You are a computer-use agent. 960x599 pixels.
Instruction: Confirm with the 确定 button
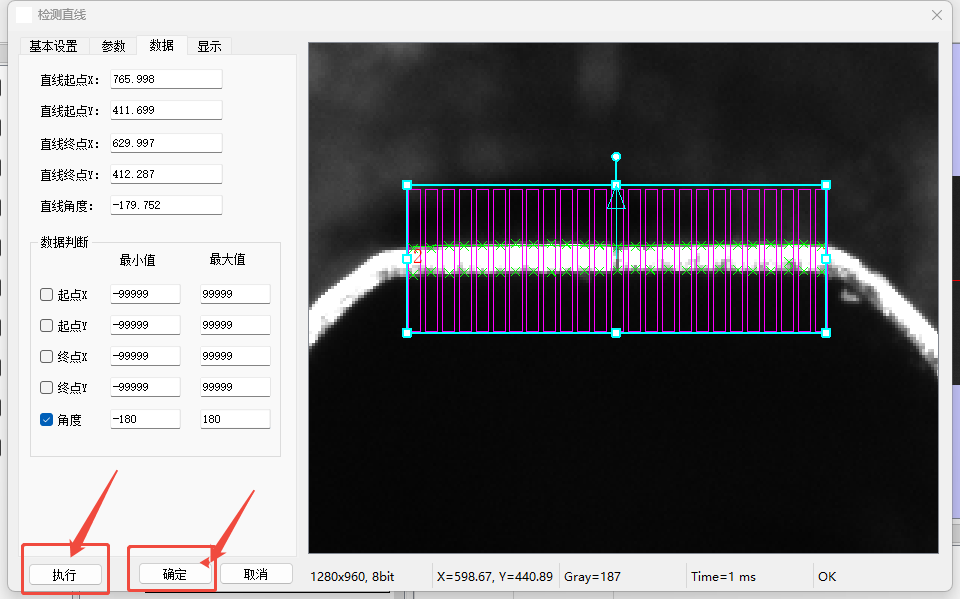175,574
